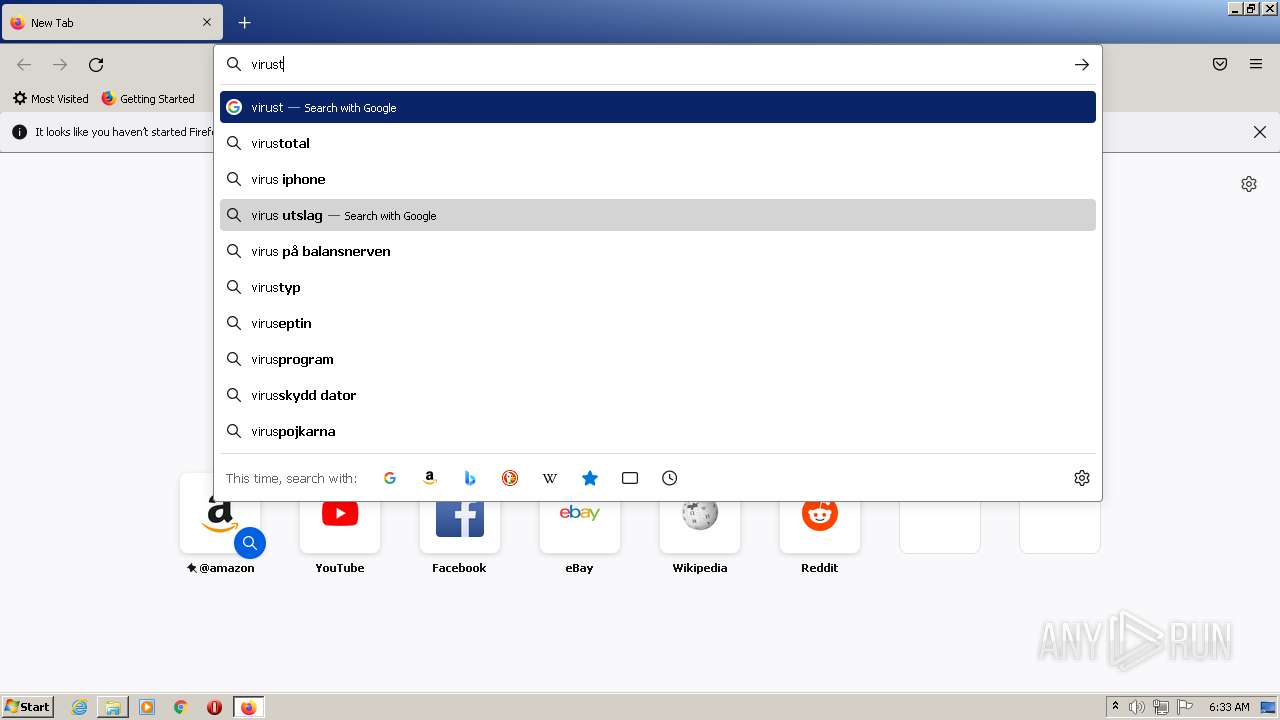Select 'virust — Search with Google' result
1280x720 pixels.
(x=658, y=107)
